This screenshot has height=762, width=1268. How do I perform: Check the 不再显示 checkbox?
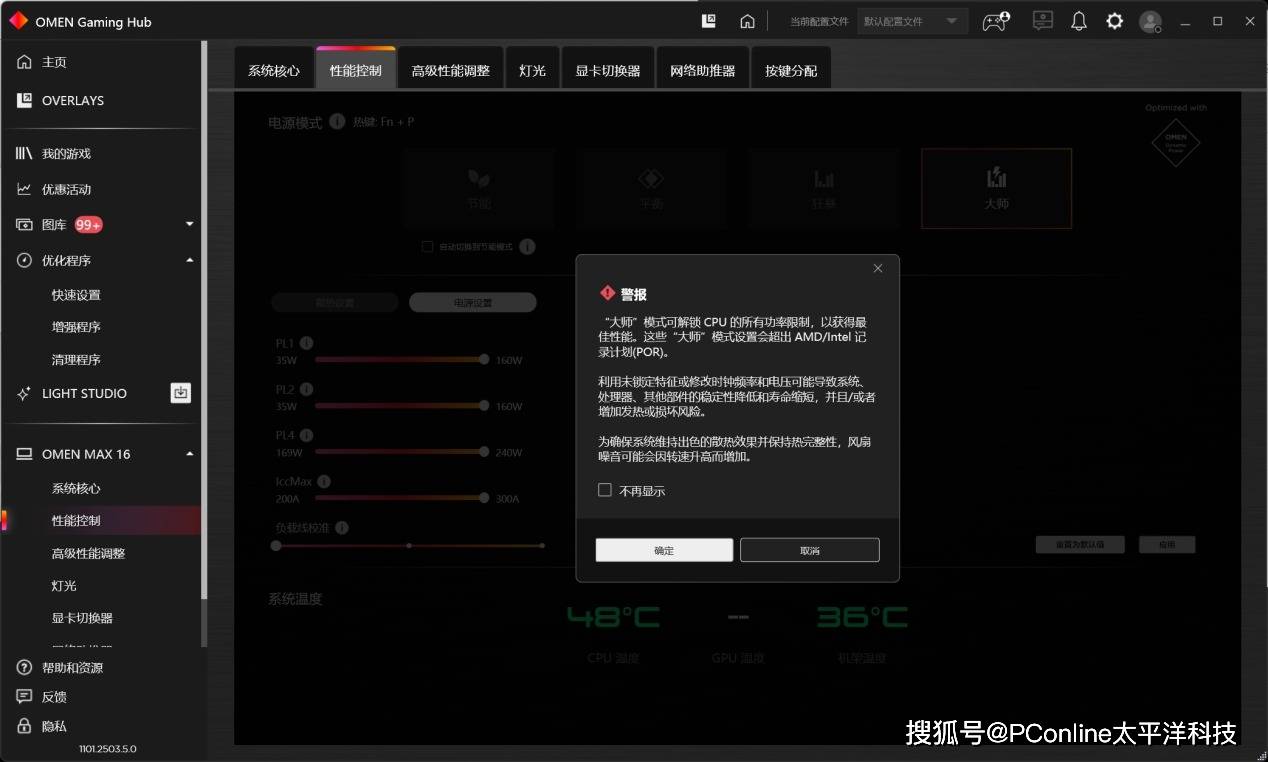click(604, 490)
